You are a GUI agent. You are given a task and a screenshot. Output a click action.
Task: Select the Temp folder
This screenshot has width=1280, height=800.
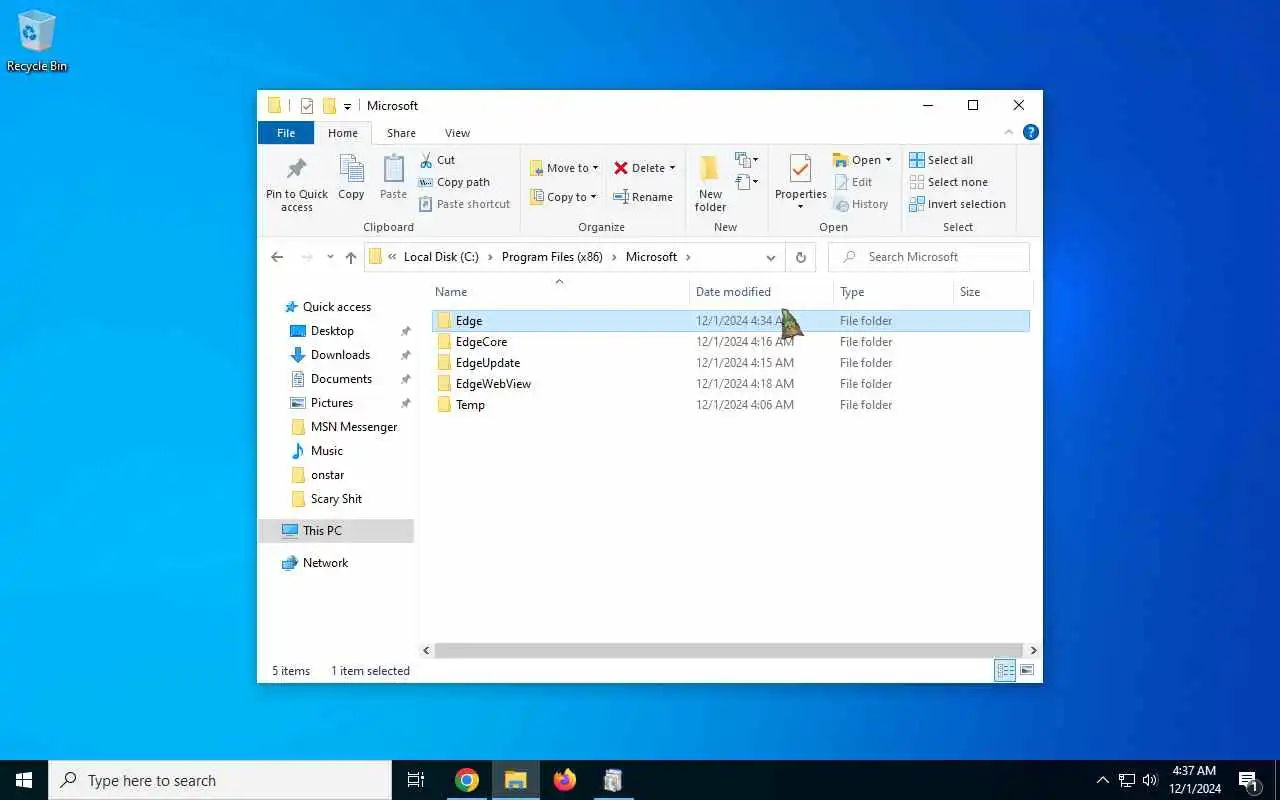click(731, 405)
